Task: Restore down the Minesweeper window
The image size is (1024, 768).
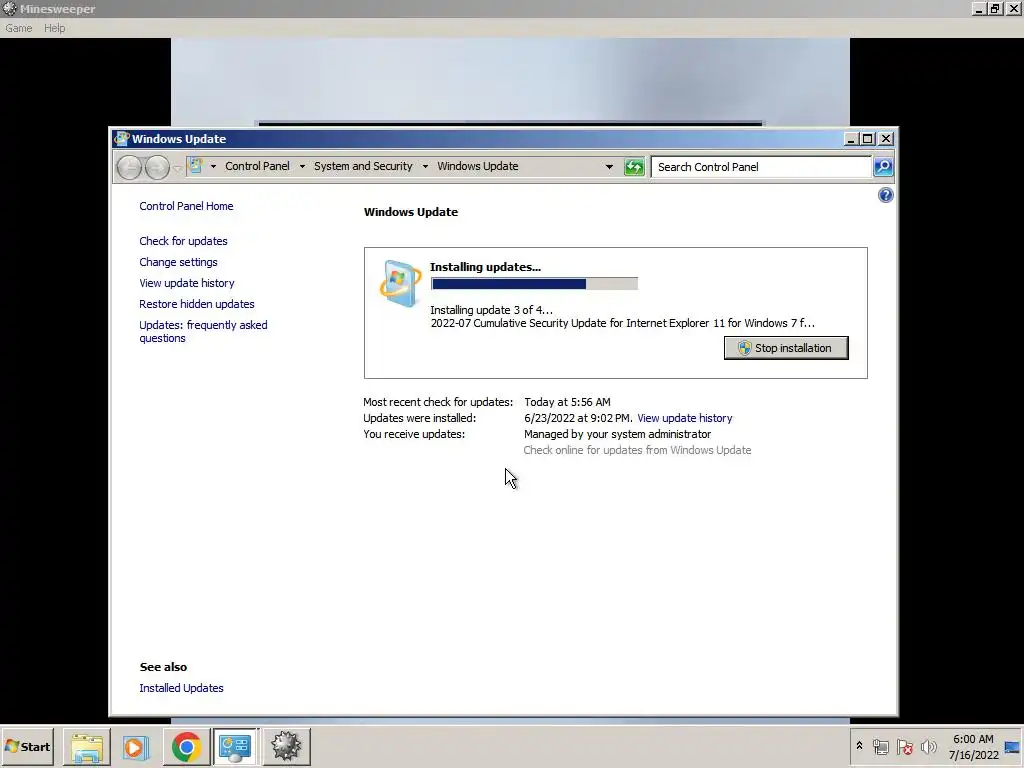Action: point(995,8)
